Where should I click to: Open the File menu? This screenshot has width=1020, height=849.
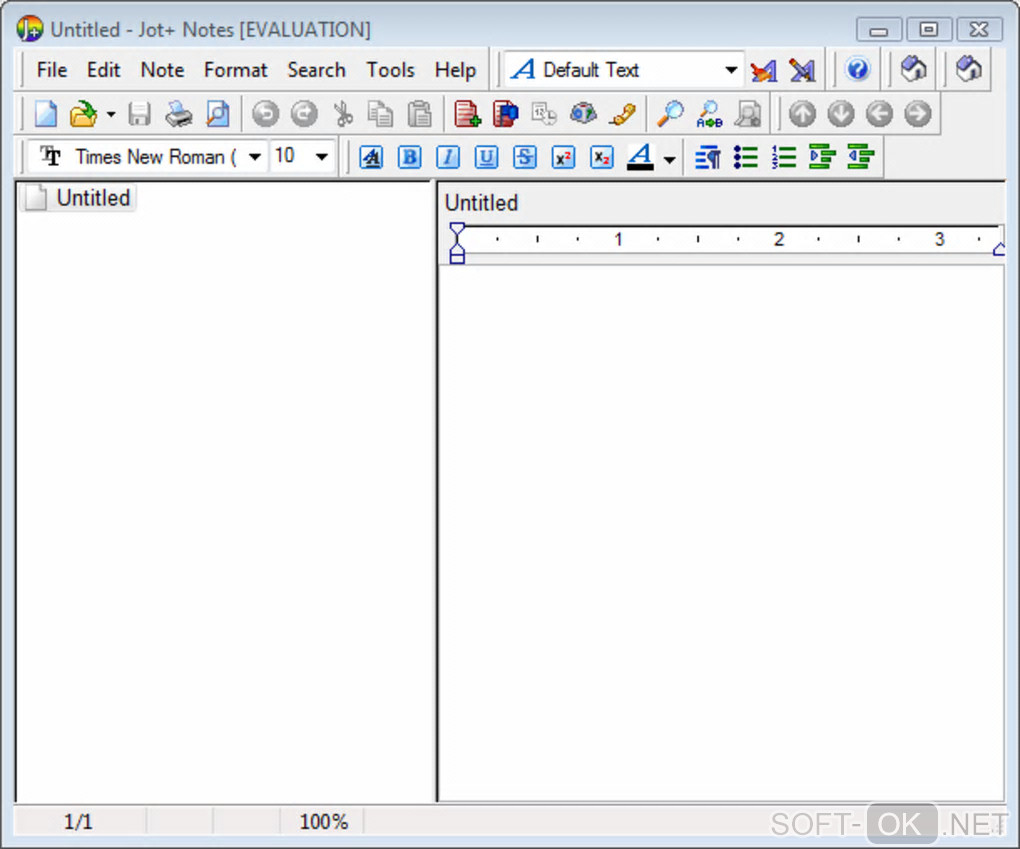51,70
